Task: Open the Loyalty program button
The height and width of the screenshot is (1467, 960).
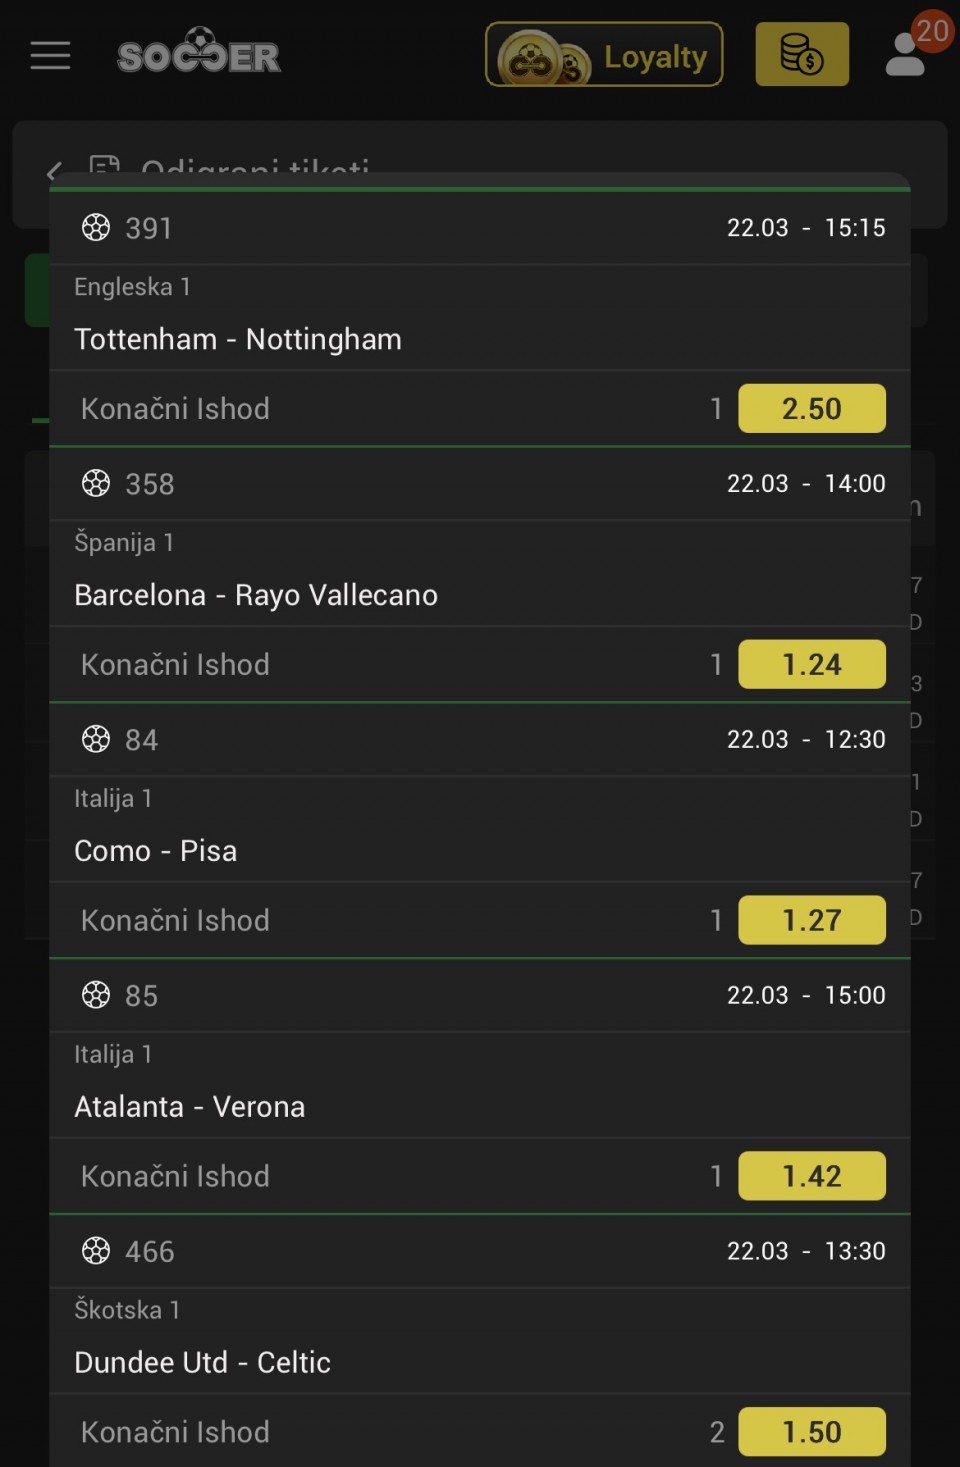Action: (604, 55)
